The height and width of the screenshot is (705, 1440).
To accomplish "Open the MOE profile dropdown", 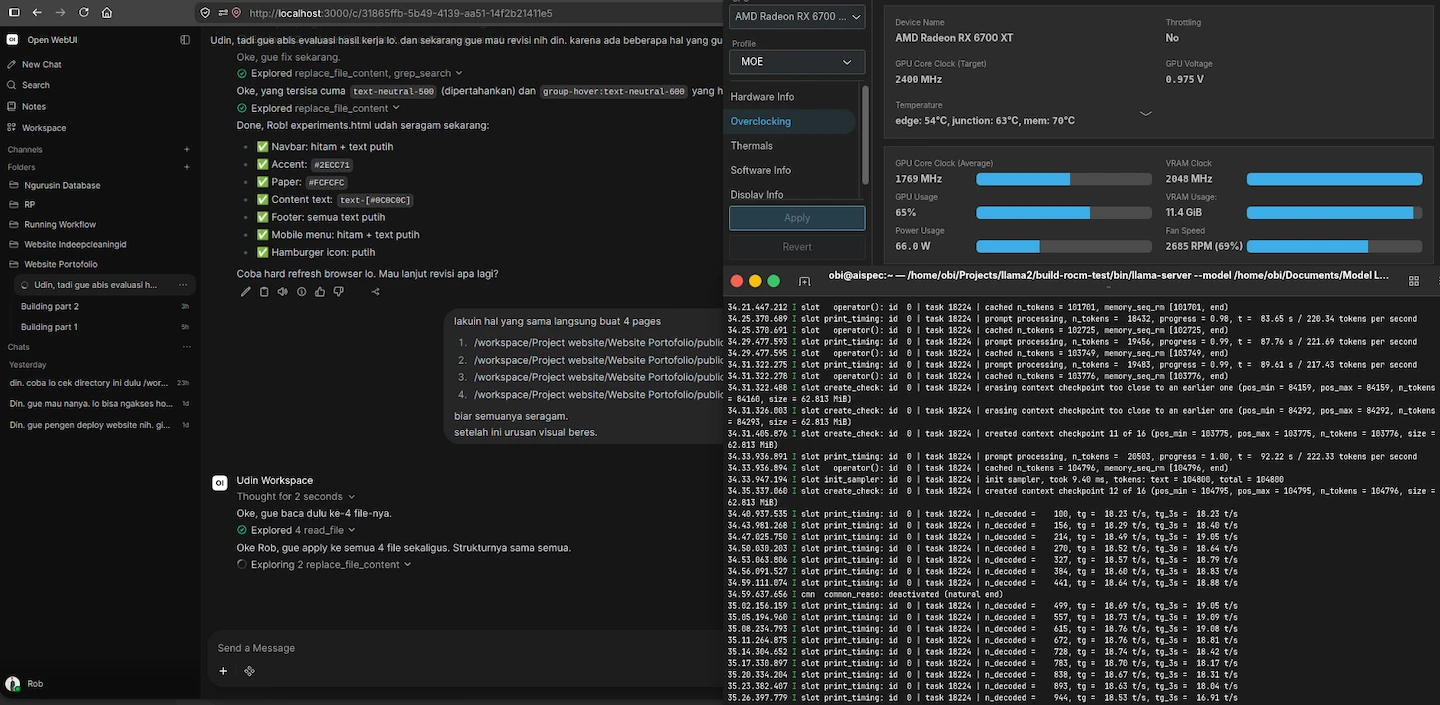I will click(x=797, y=62).
